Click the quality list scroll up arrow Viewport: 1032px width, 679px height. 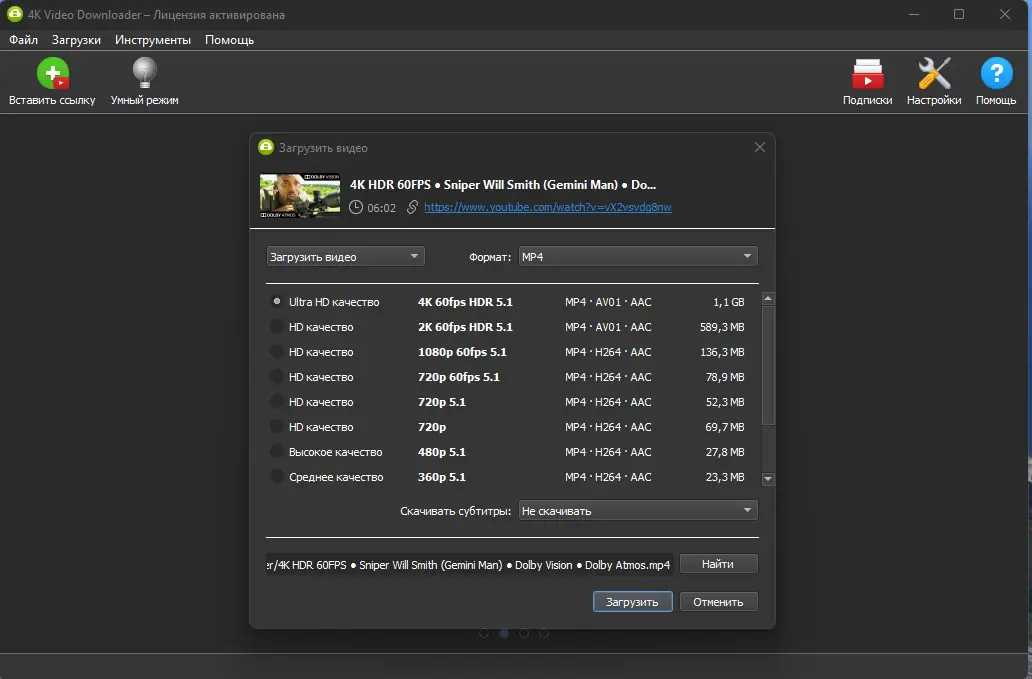[x=767, y=299]
